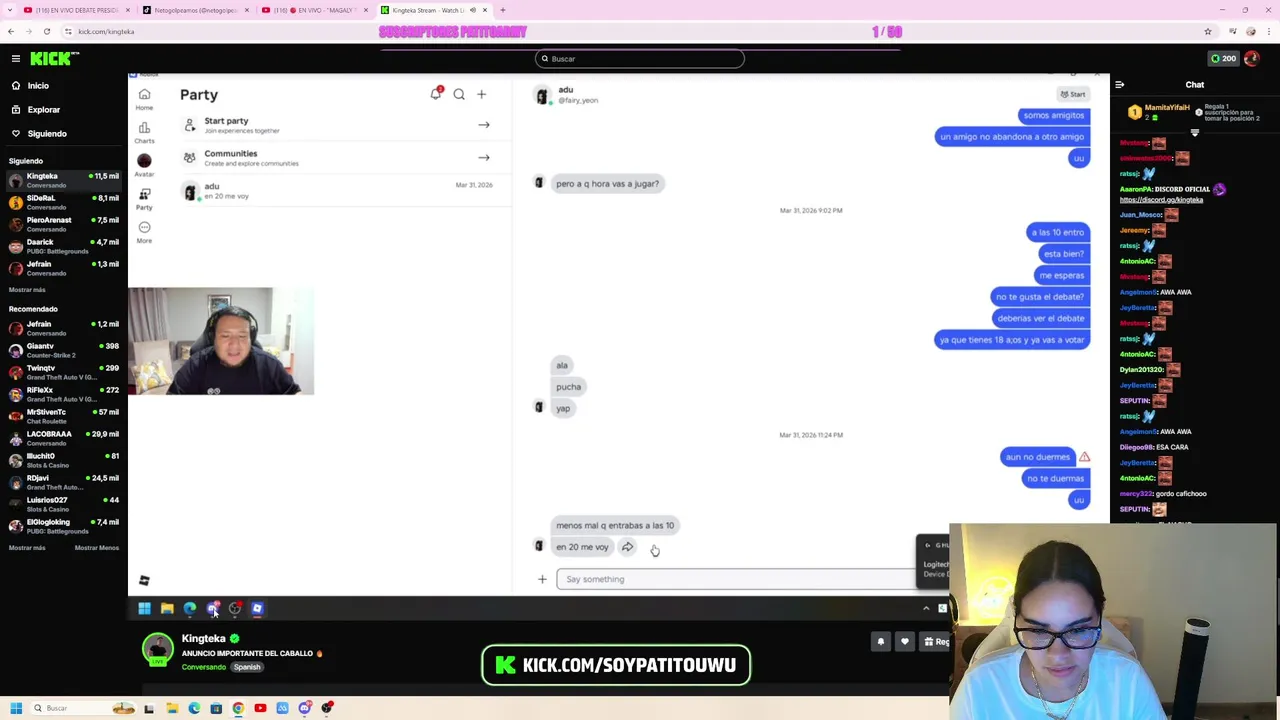
Task: Toggle stream notifications bell
Action: click(x=881, y=642)
